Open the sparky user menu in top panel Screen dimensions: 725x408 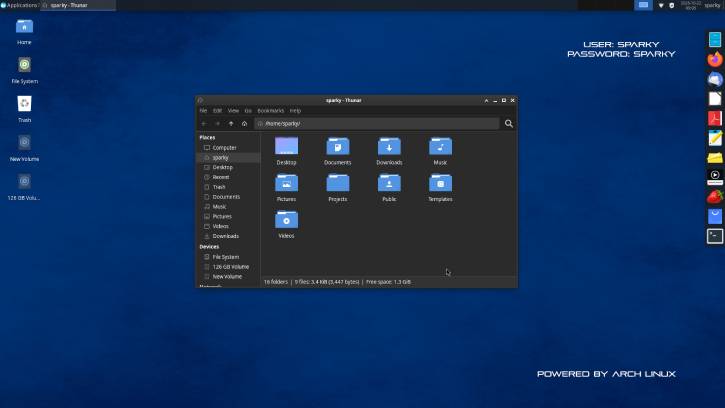[x=713, y=5]
